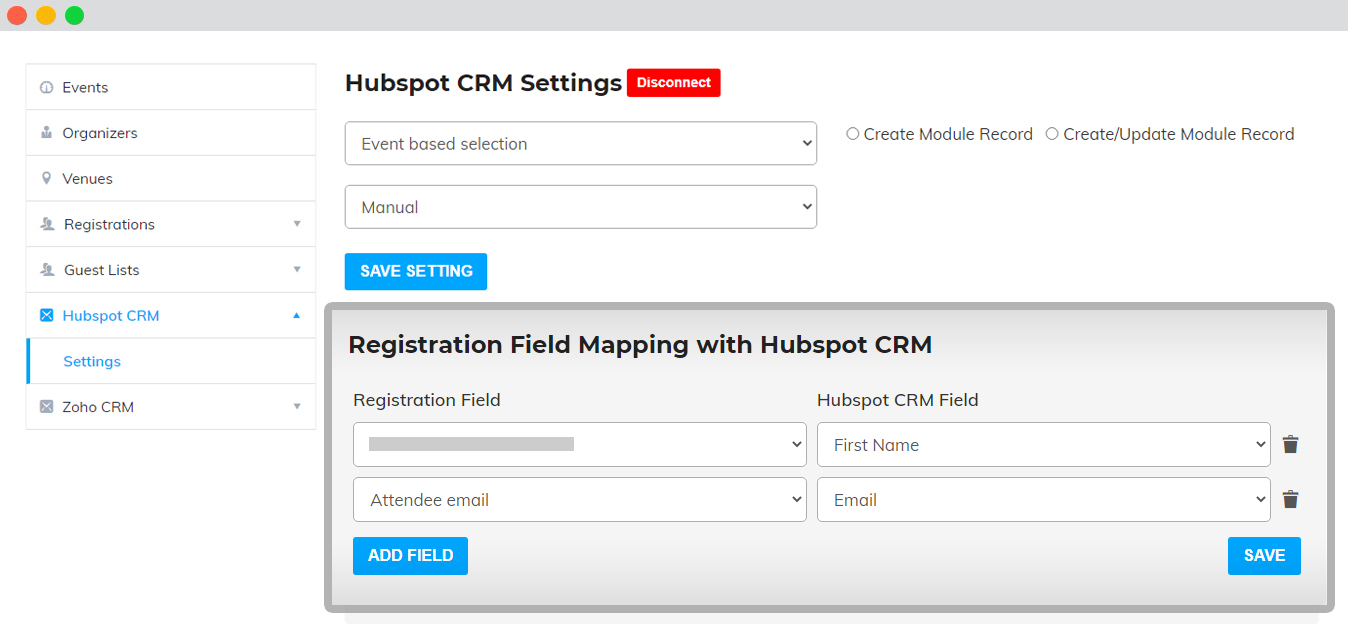This screenshot has width=1348, height=635.
Task: Open the blank Registration Field dropdown
Action: 580,445
